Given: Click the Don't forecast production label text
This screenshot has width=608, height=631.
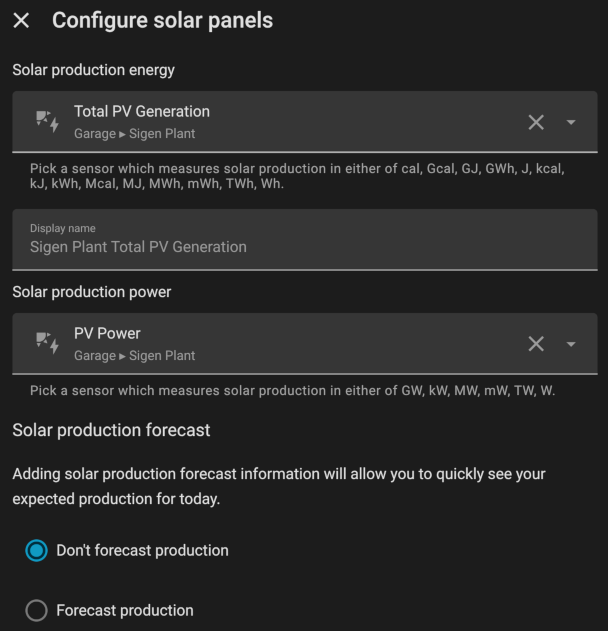Looking at the screenshot, I should (x=142, y=550).
